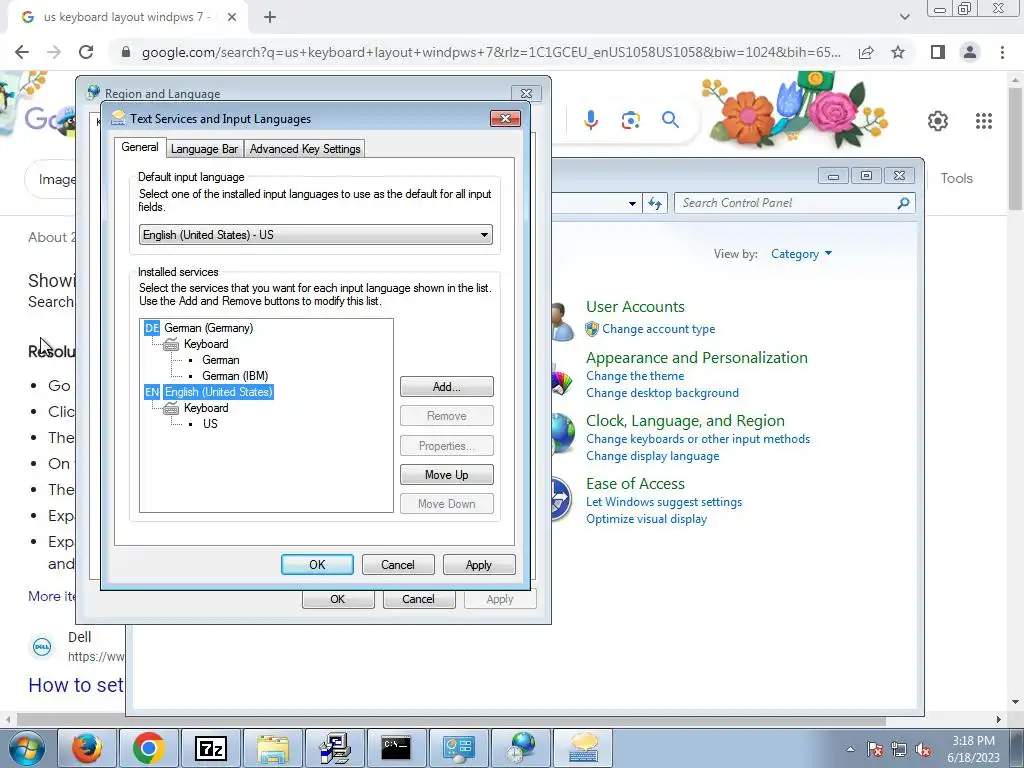Screen dimensions: 1024x768
Task: Switch to Advanced Key Settings tab
Action: tap(305, 149)
